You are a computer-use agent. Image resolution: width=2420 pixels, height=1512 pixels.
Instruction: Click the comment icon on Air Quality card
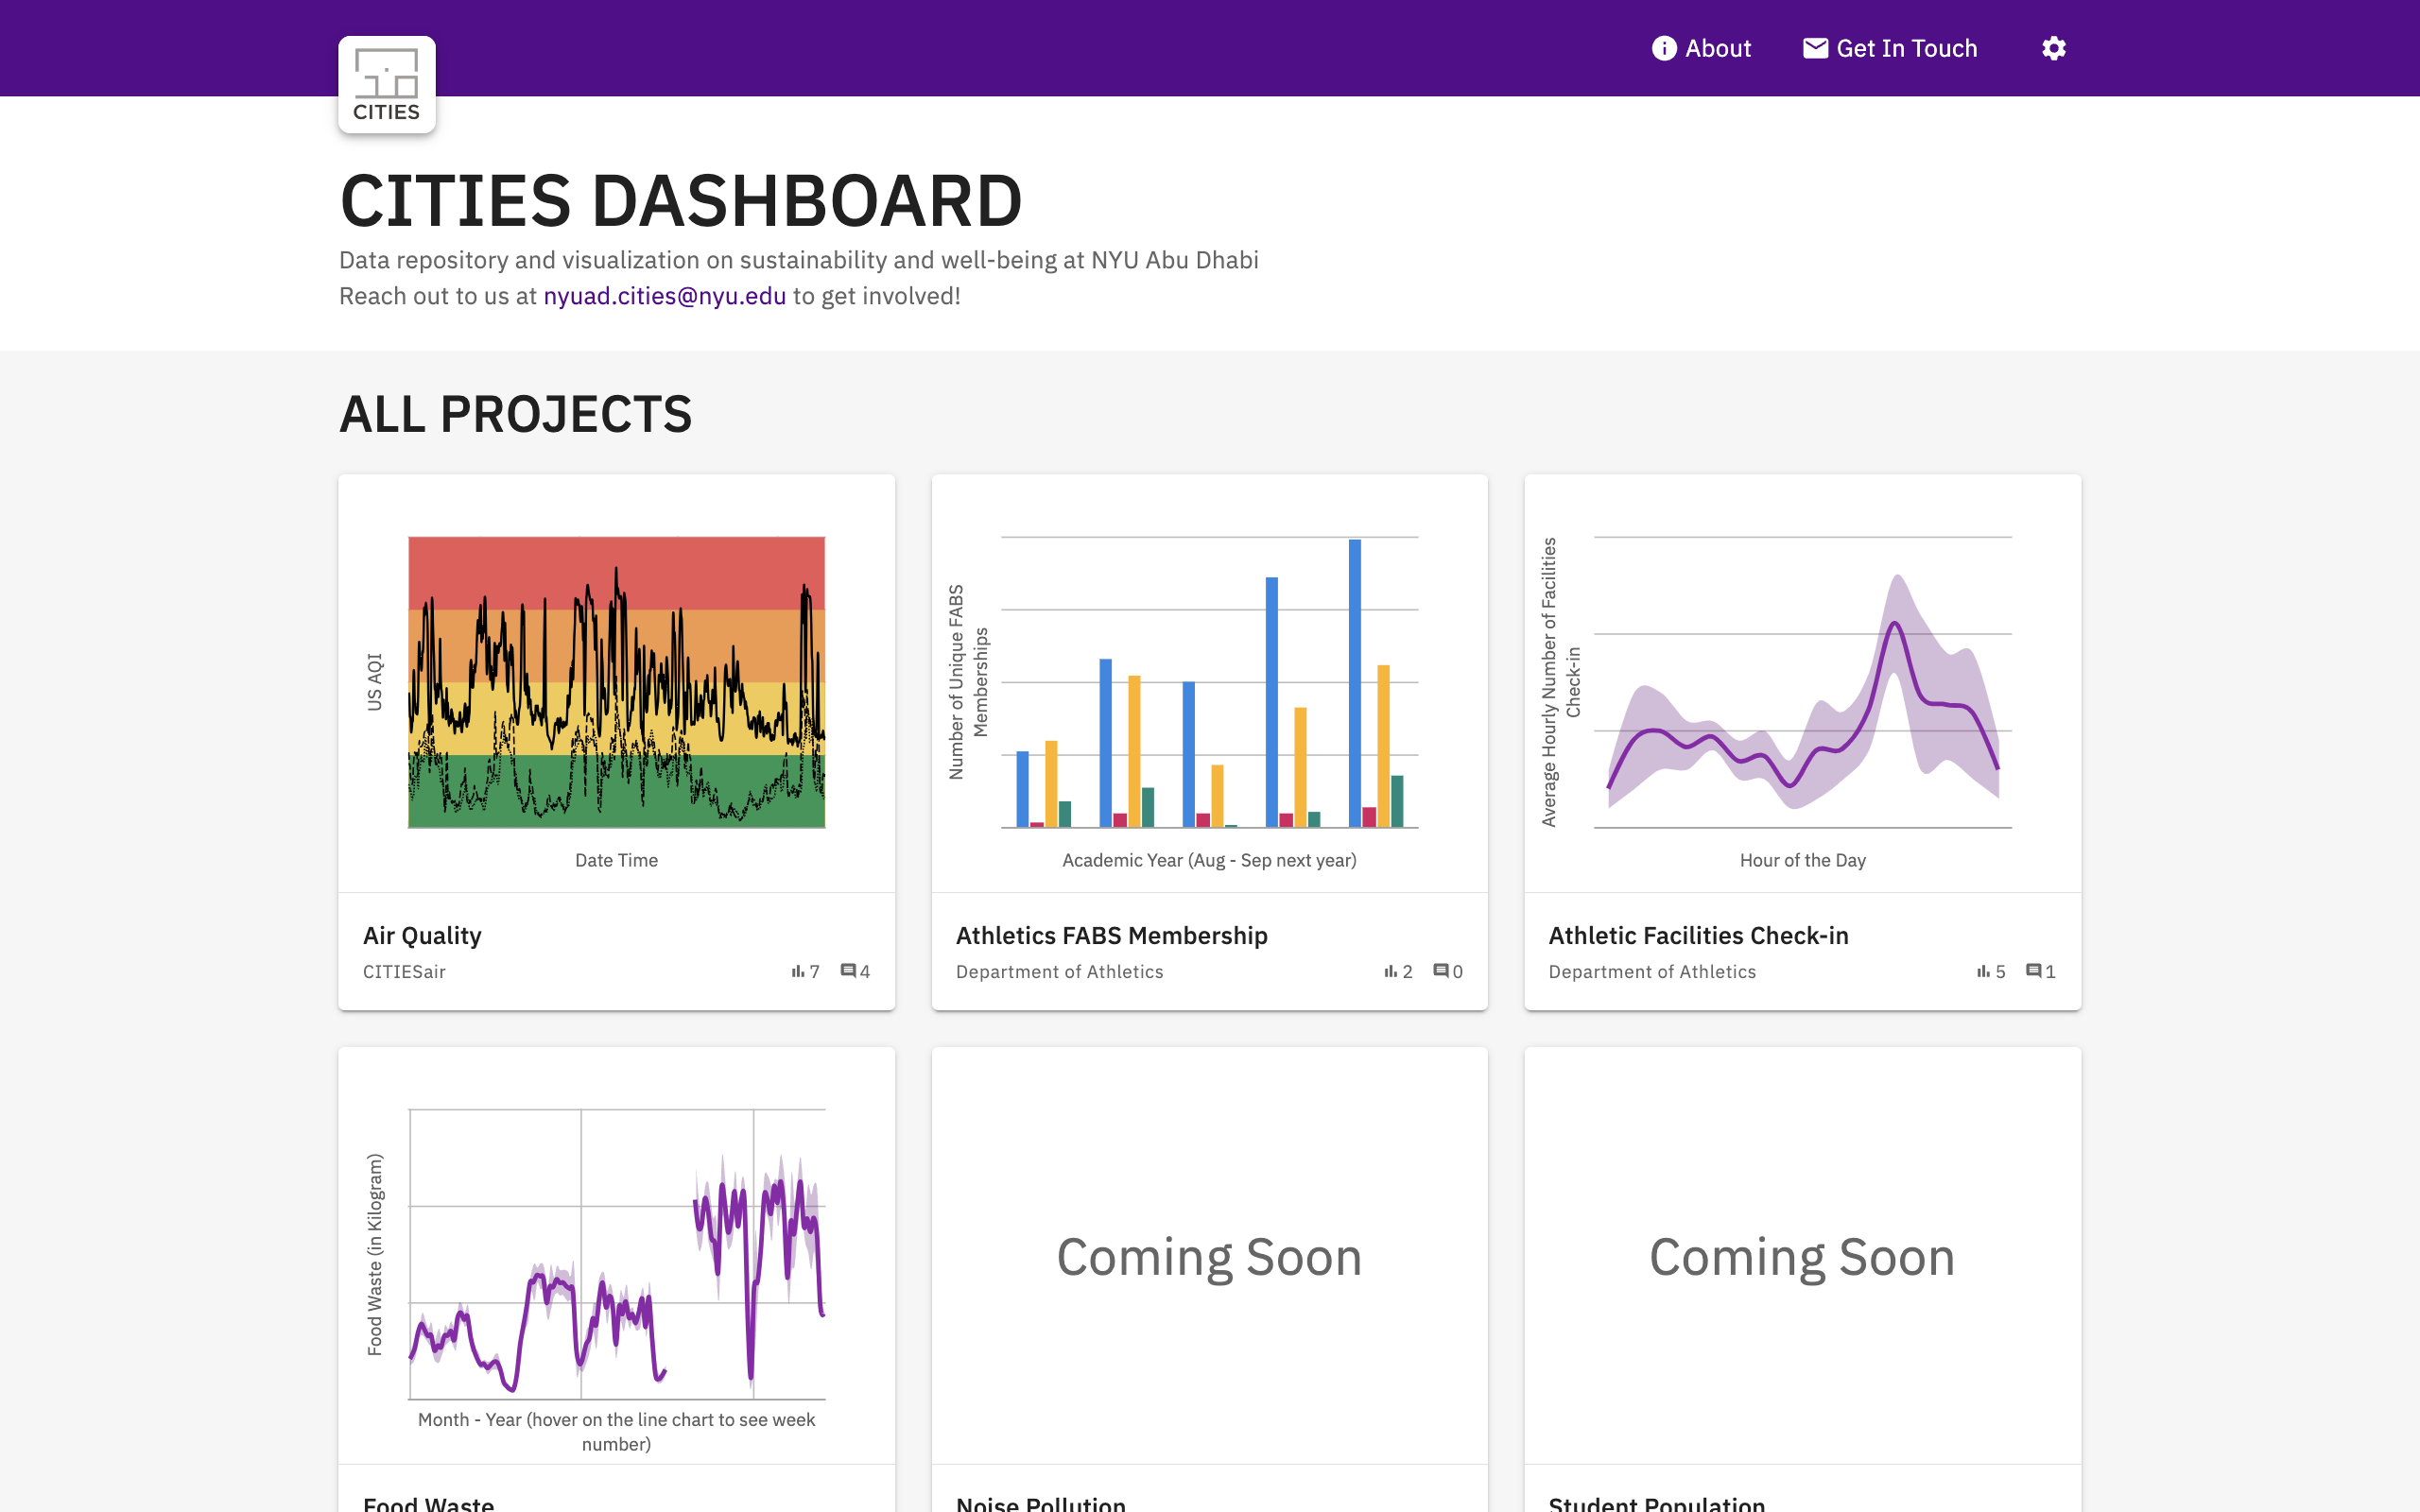pyautogui.click(x=848, y=971)
